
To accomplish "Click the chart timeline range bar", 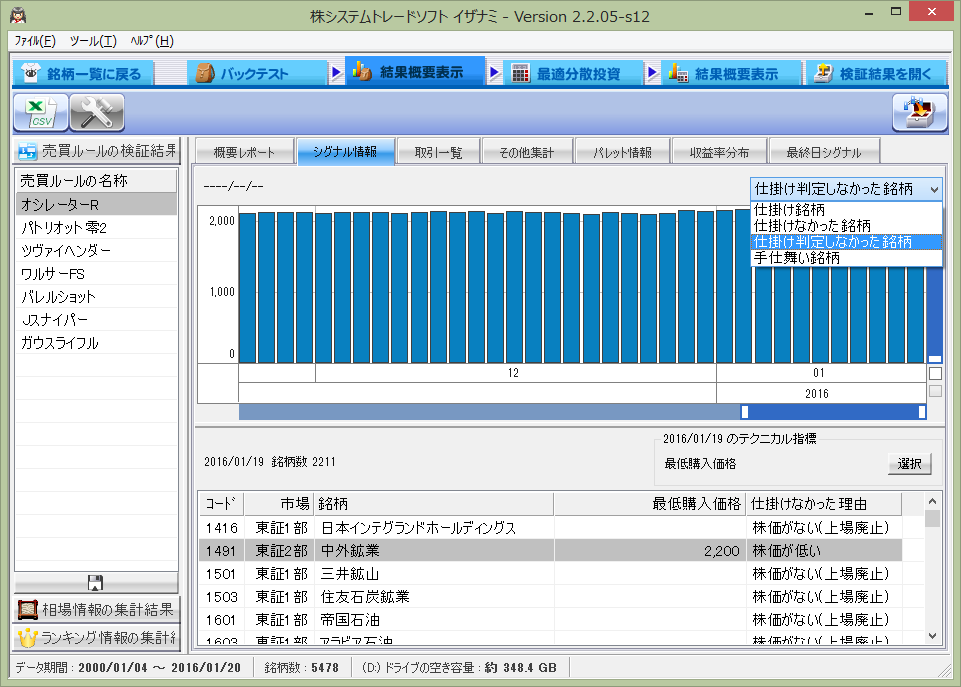I will [x=582, y=412].
